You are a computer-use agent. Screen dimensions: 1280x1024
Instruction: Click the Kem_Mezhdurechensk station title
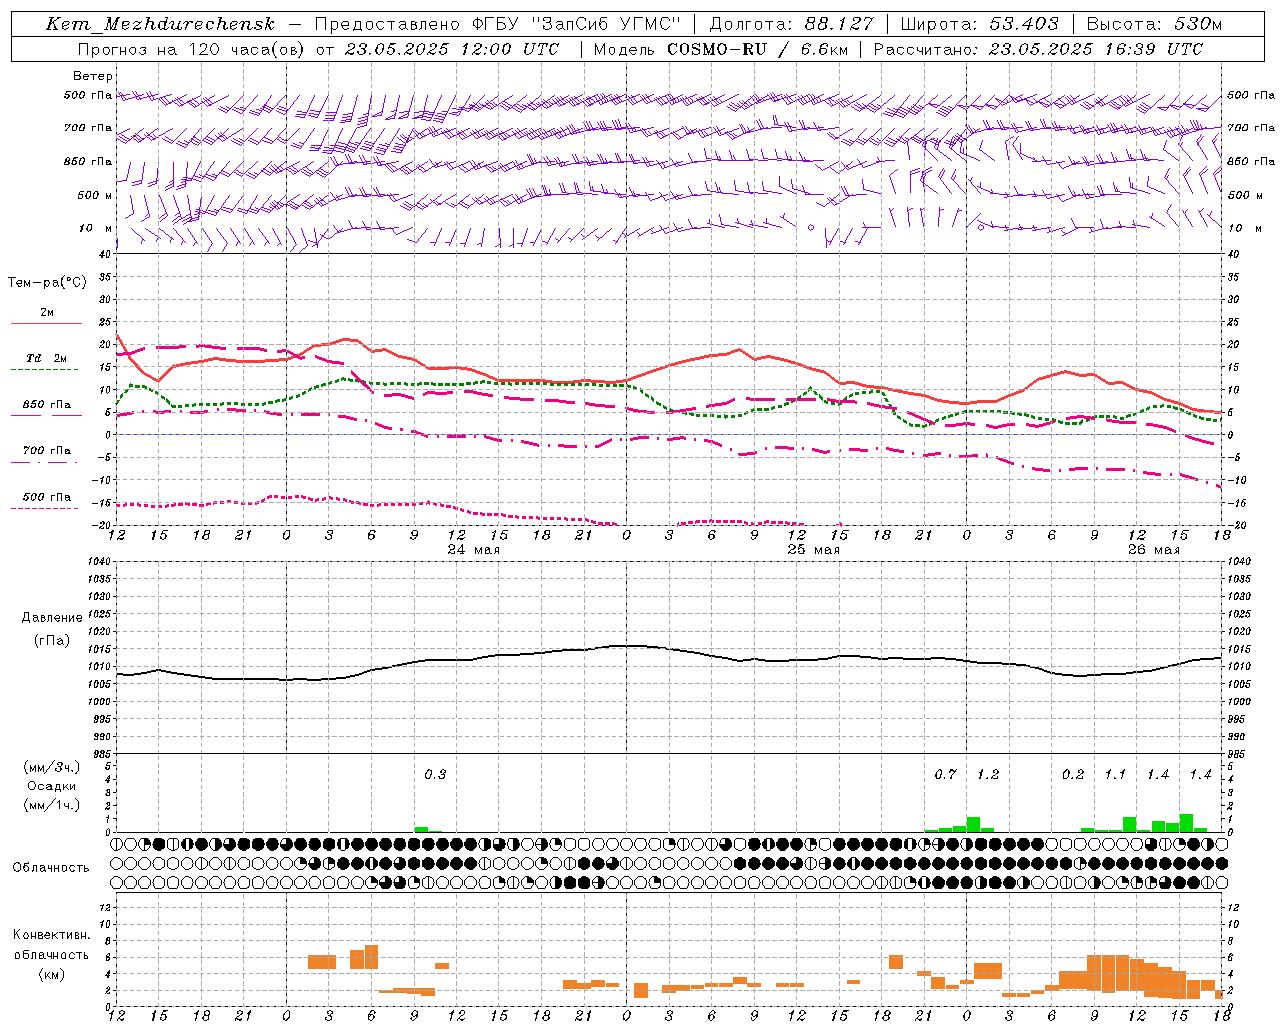pyautogui.click(x=160, y=25)
